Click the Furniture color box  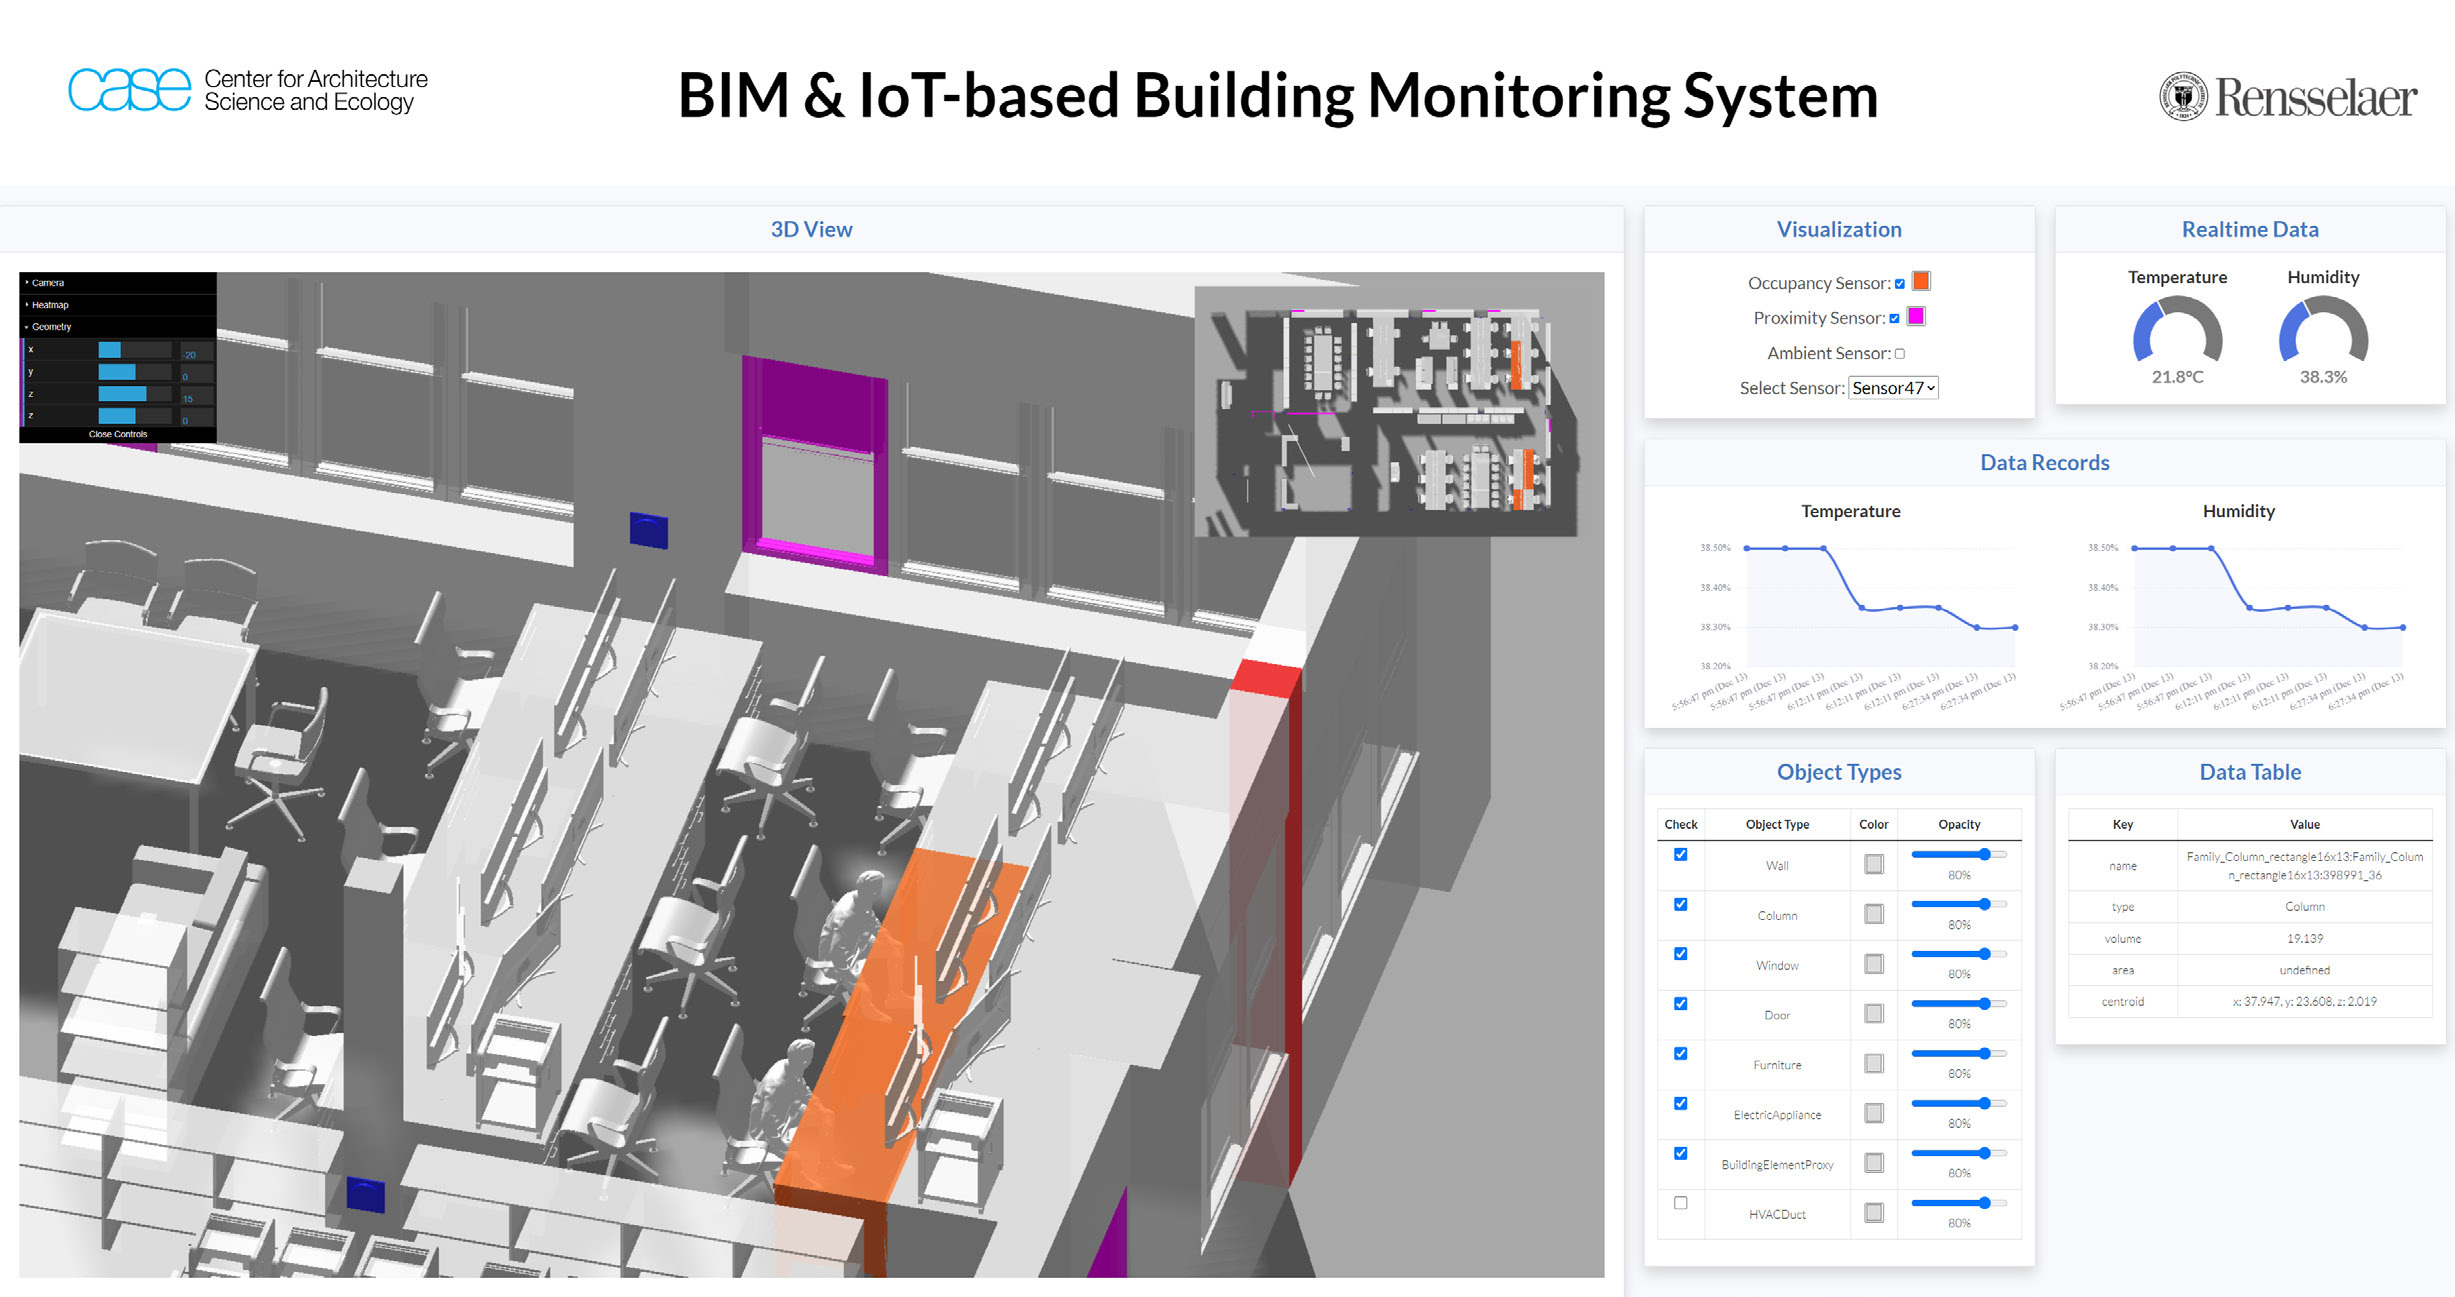pos(1873,1063)
